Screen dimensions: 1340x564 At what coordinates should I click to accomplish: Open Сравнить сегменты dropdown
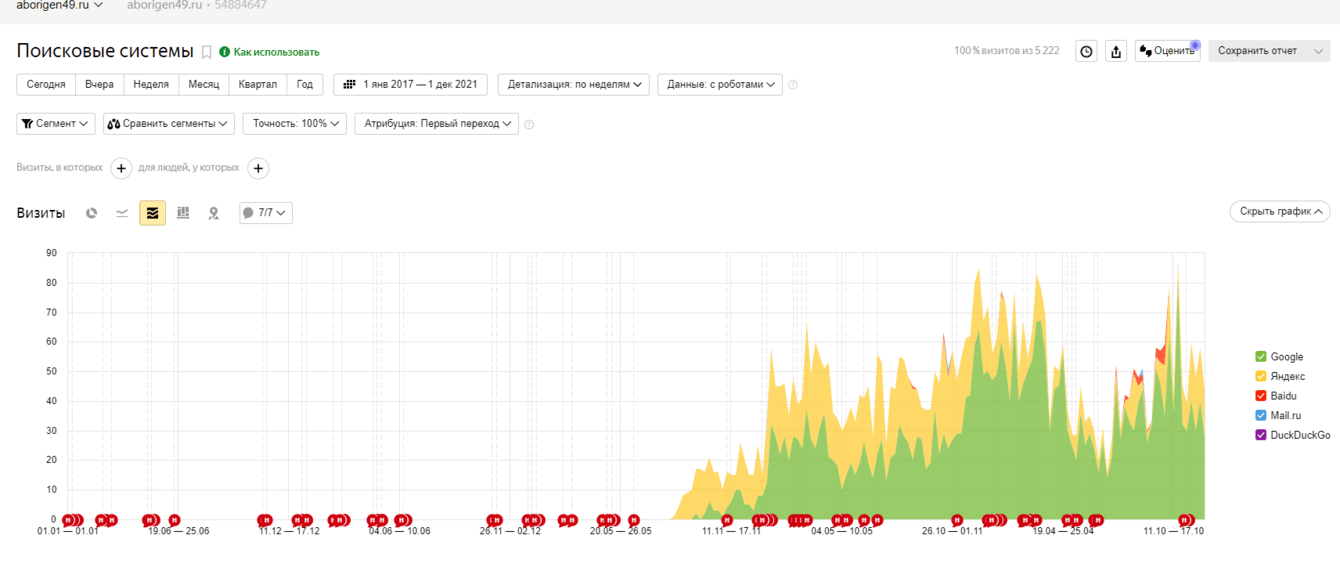pos(169,124)
